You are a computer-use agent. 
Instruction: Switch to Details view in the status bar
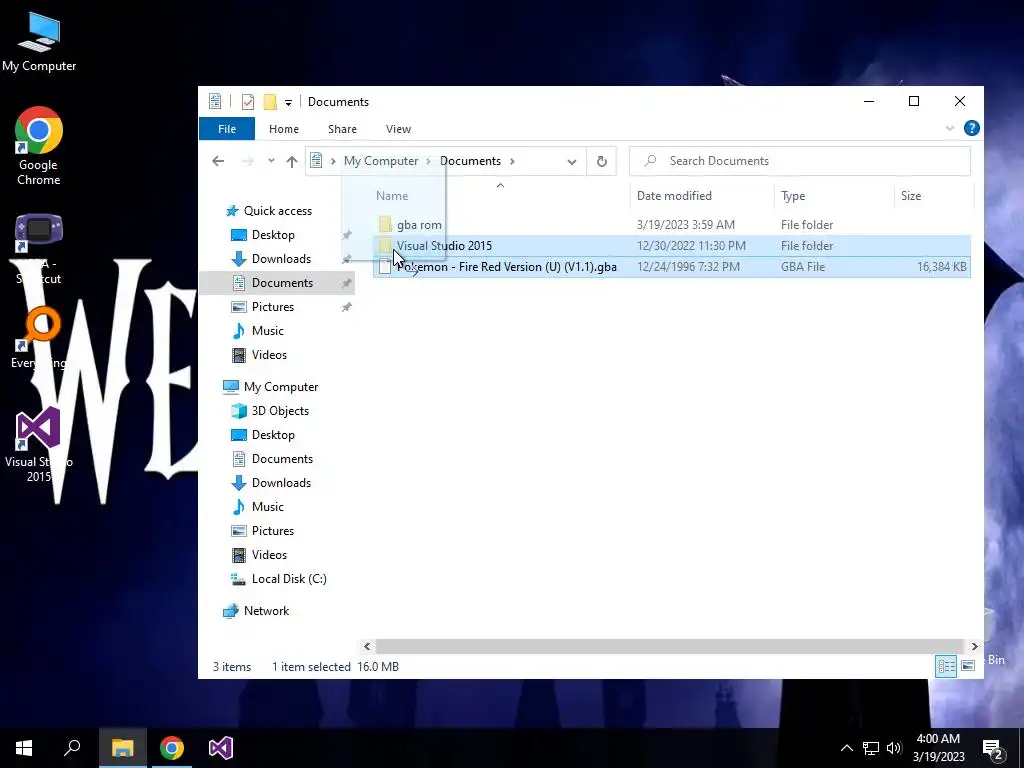tap(946, 666)
